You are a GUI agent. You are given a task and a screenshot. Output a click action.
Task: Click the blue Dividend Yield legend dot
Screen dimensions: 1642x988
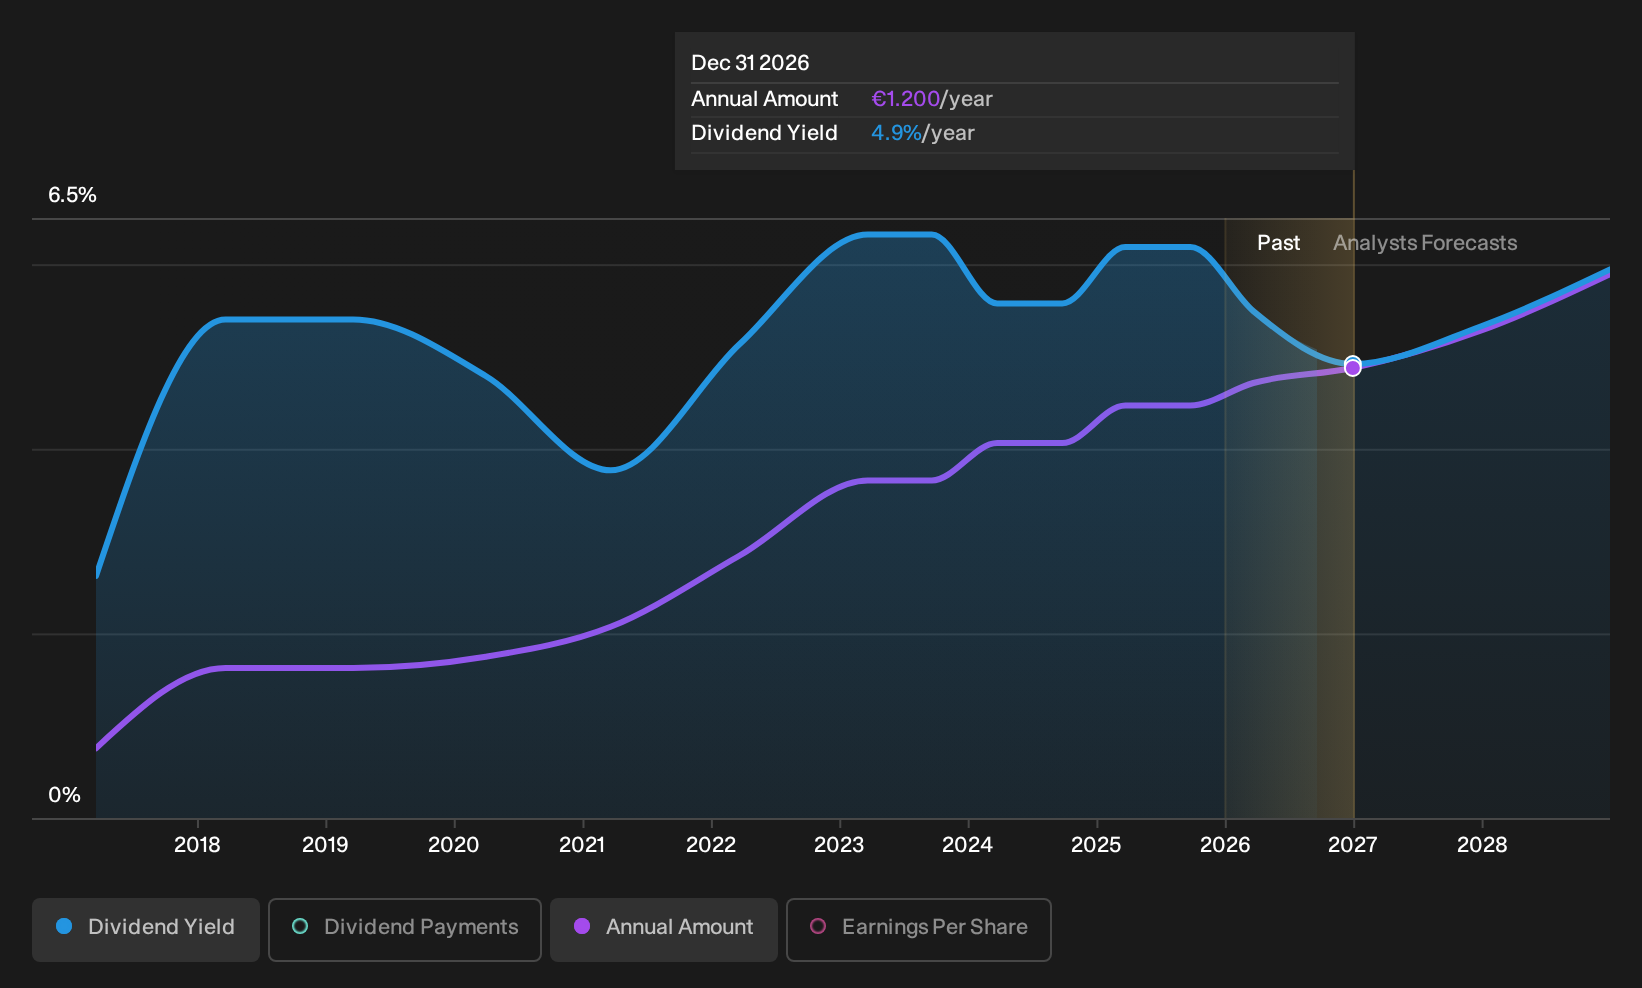pyautogui.click(x=64, y=926)
